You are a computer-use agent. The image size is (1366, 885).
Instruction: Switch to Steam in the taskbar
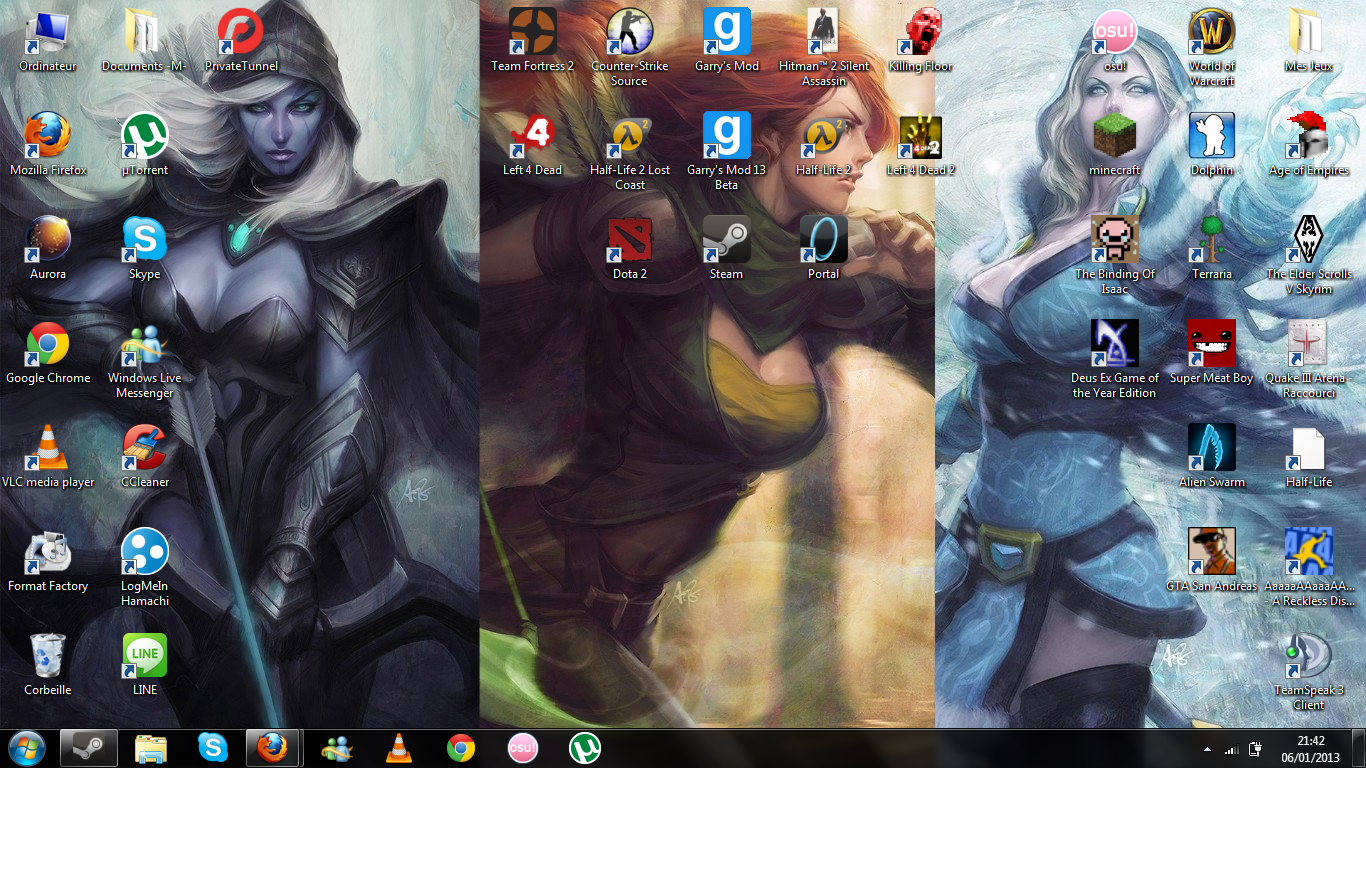[88, 748]
